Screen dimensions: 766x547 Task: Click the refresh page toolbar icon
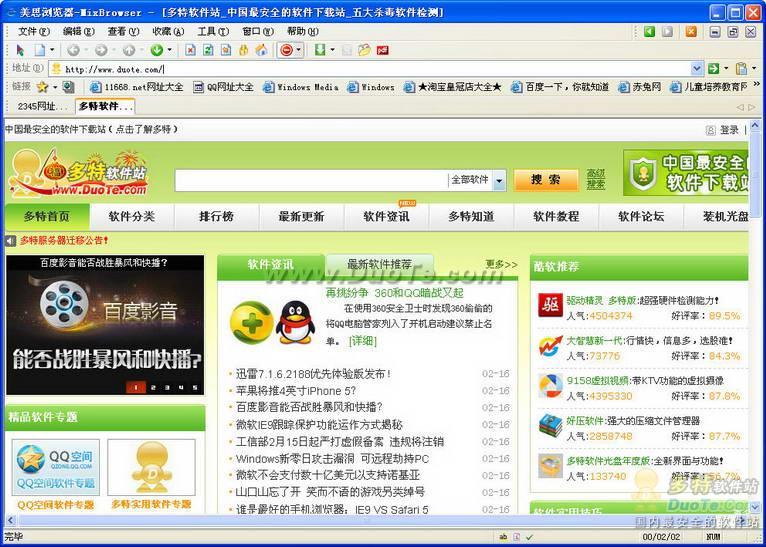209,50
